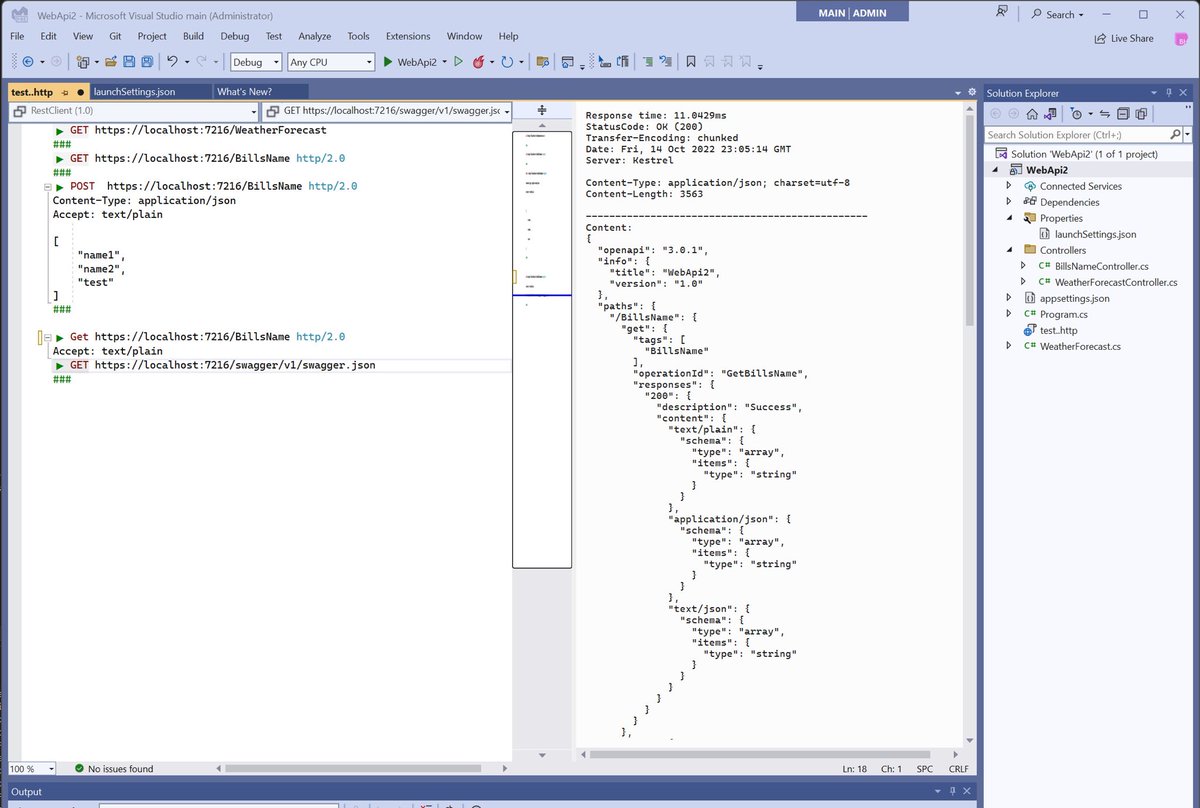Image resolution: width=1200 pixels, height=808 pixels.
Task: Click the Home icon in Solution Explorer
Action: pos(1032,113)
